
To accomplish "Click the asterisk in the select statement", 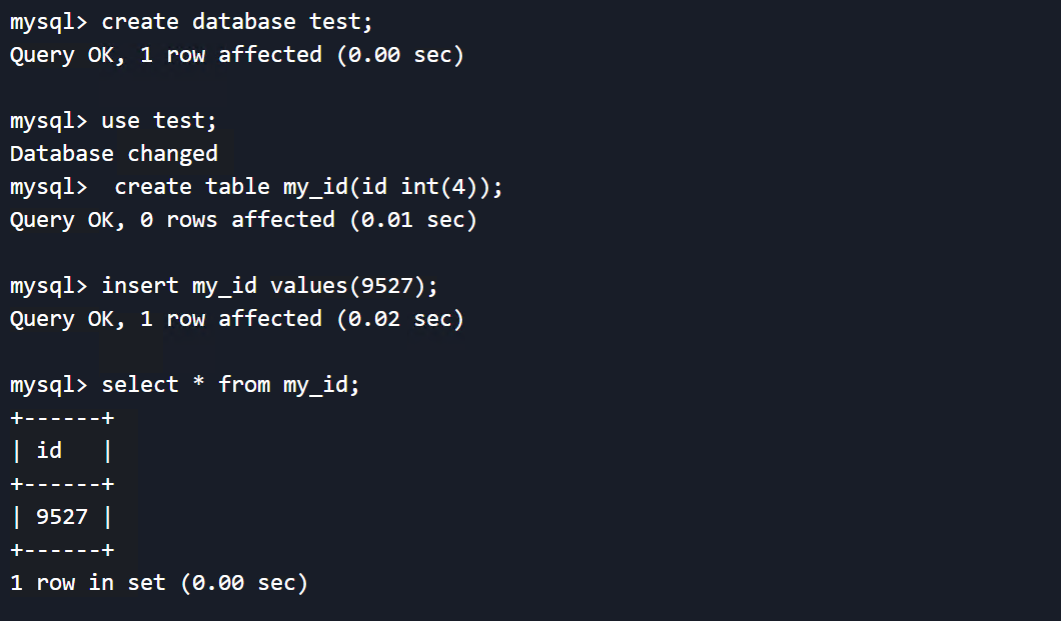I will (x=198, y=382).
